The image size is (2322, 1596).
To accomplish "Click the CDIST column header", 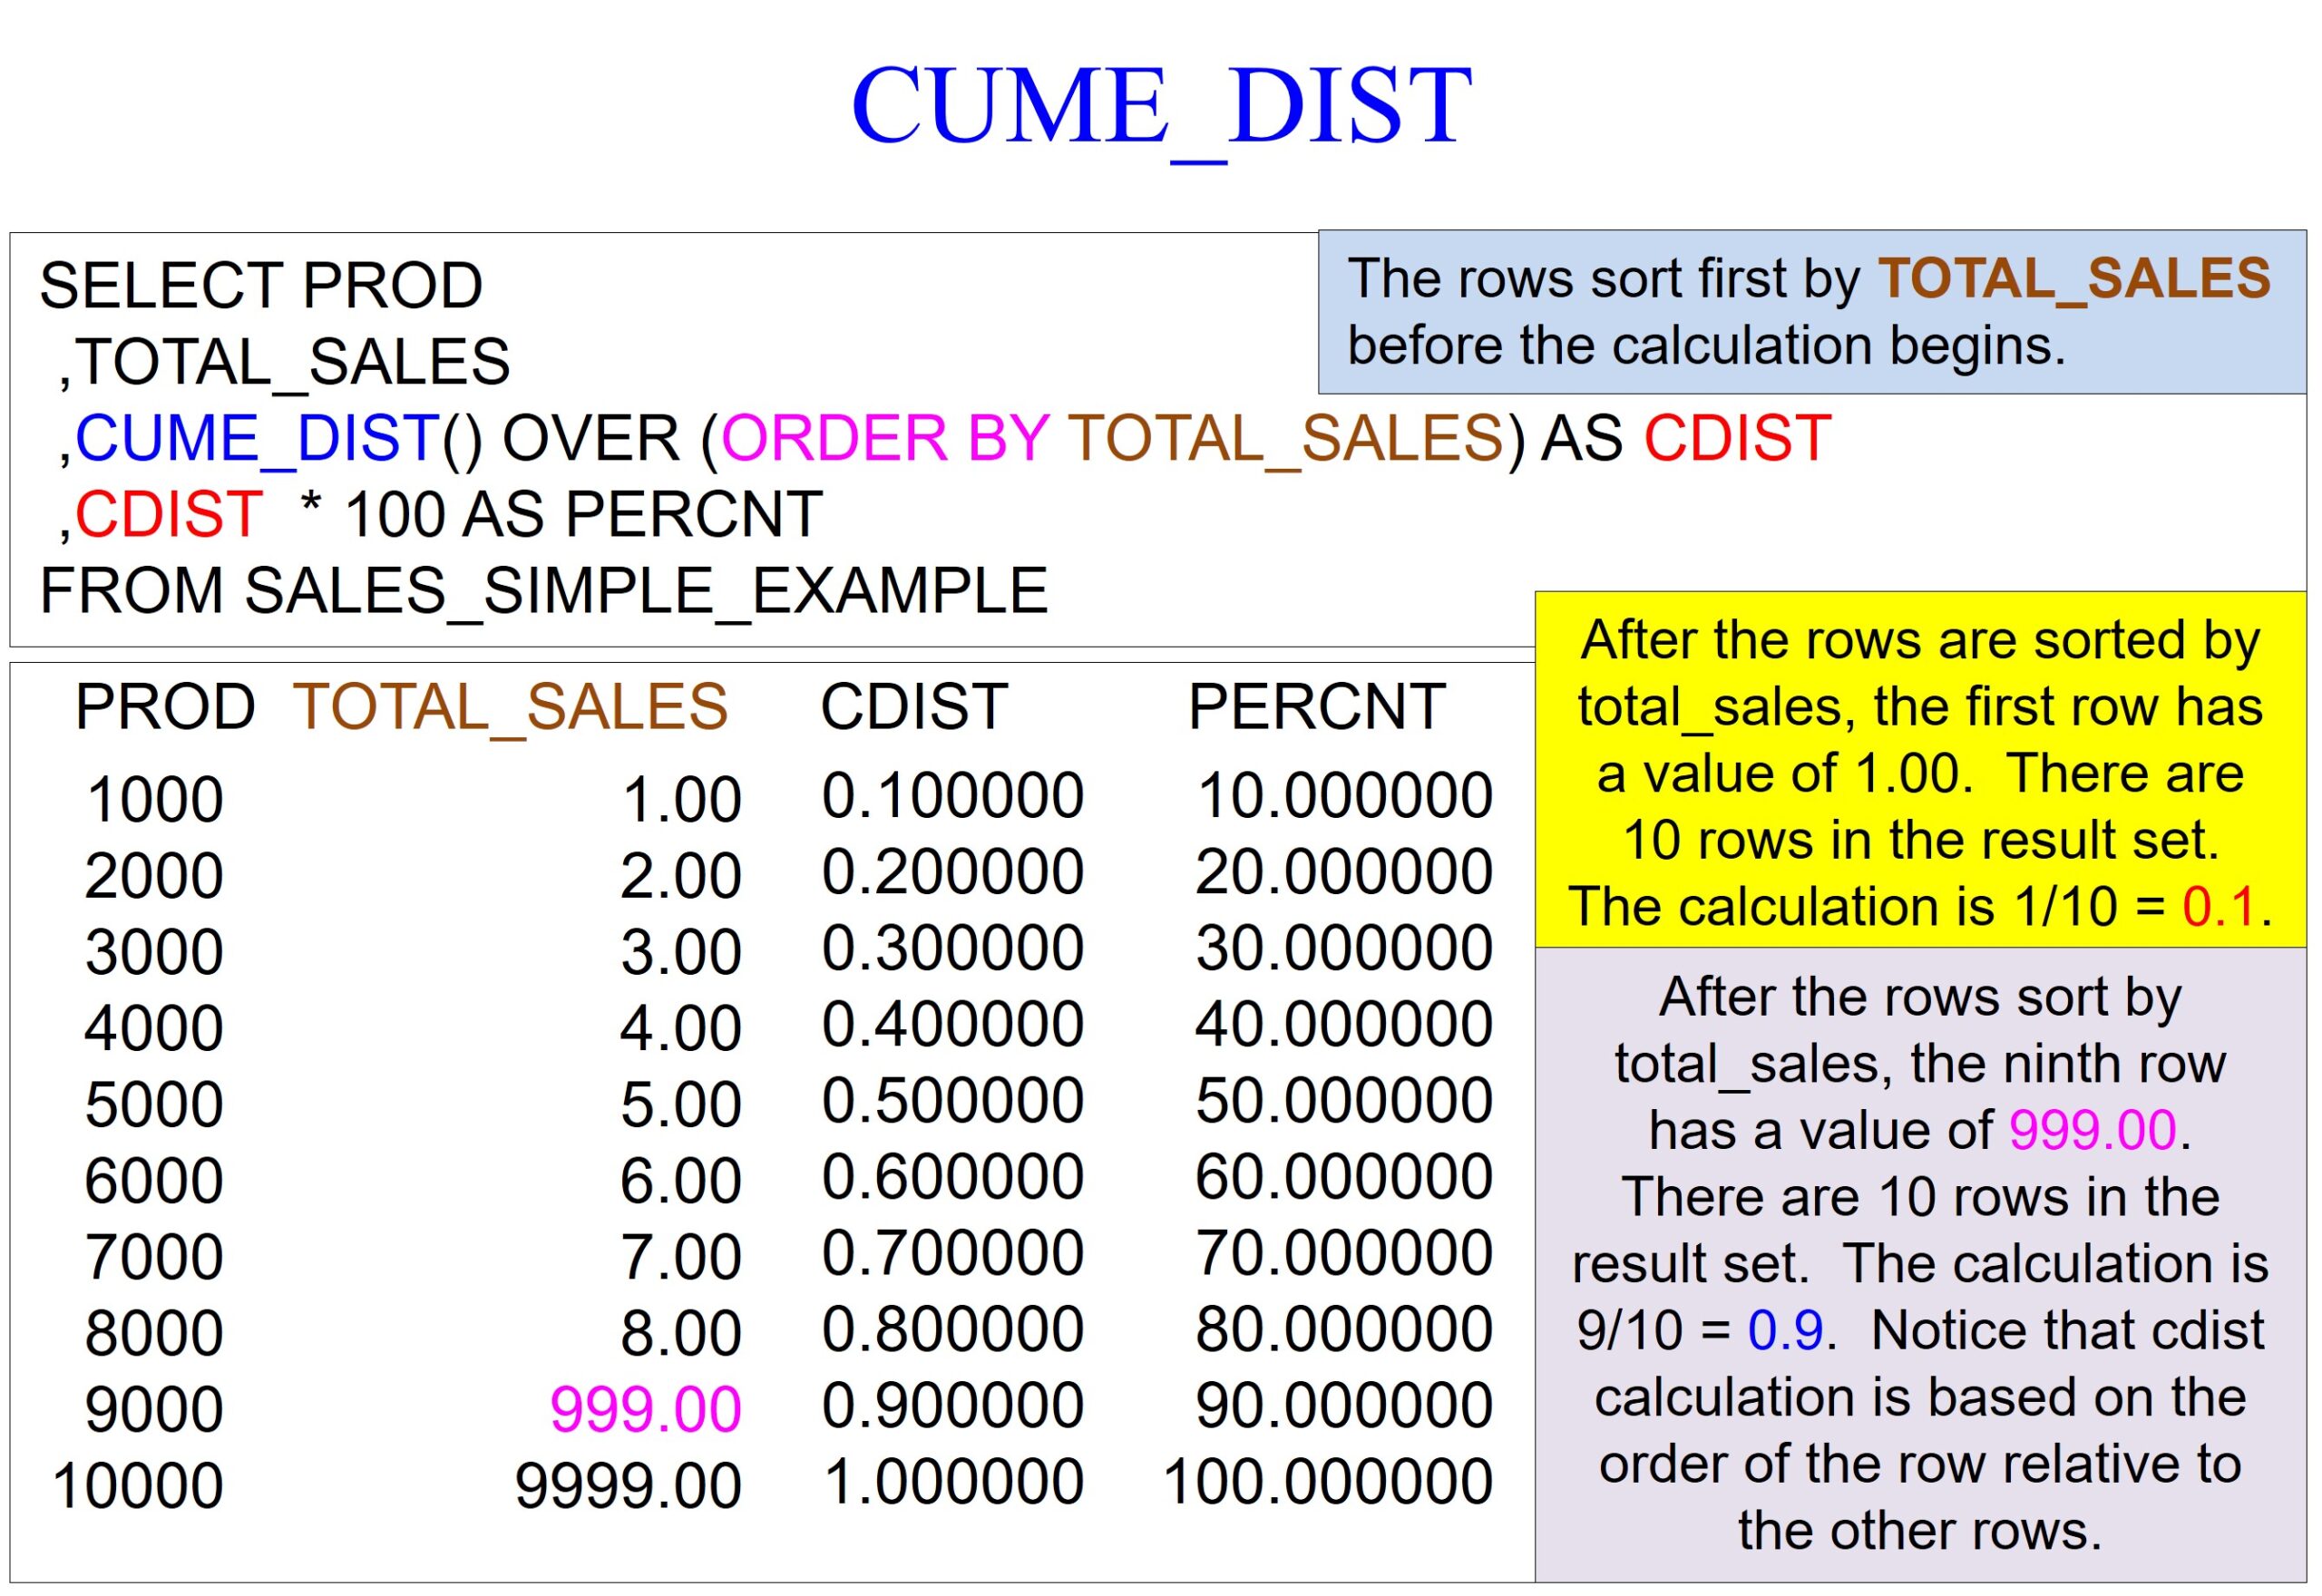I will point(913,708).
